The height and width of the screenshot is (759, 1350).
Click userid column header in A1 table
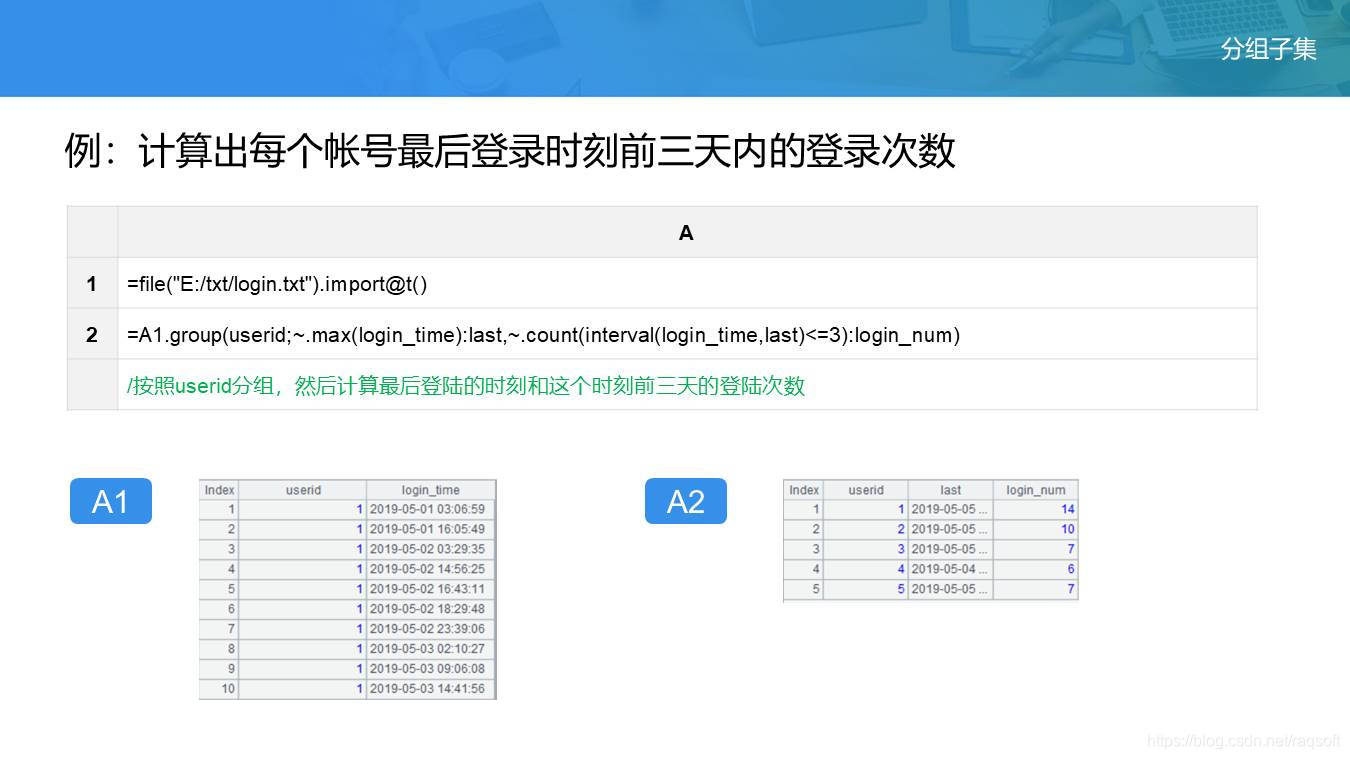(303, 490)
